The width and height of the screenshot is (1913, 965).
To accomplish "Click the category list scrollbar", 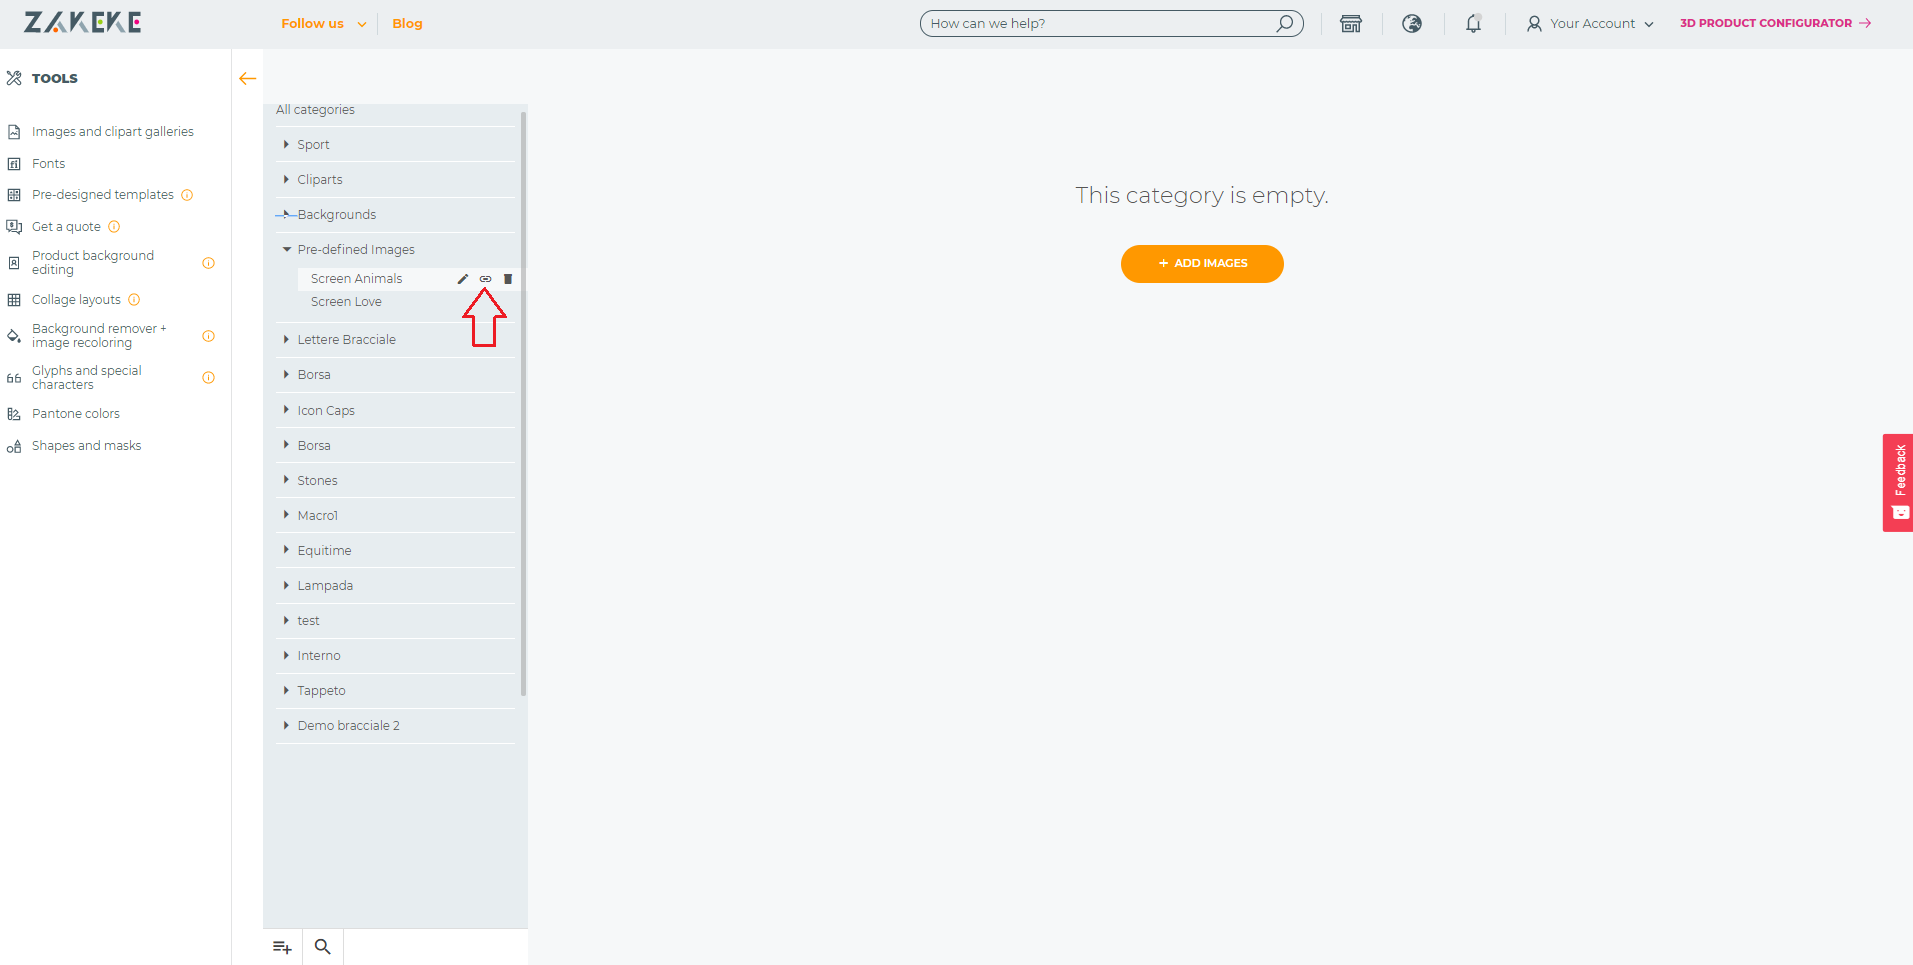I will [523, 404].
